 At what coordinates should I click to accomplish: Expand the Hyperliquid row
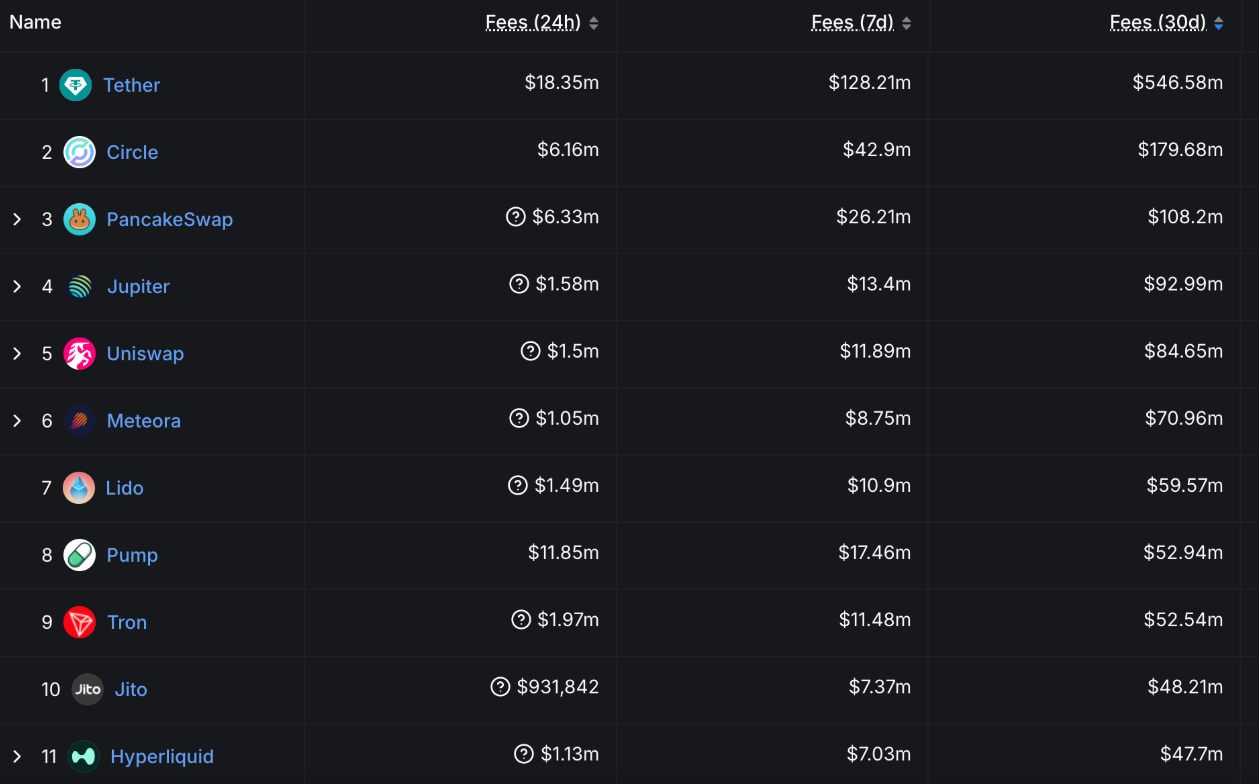pos(17,756)
